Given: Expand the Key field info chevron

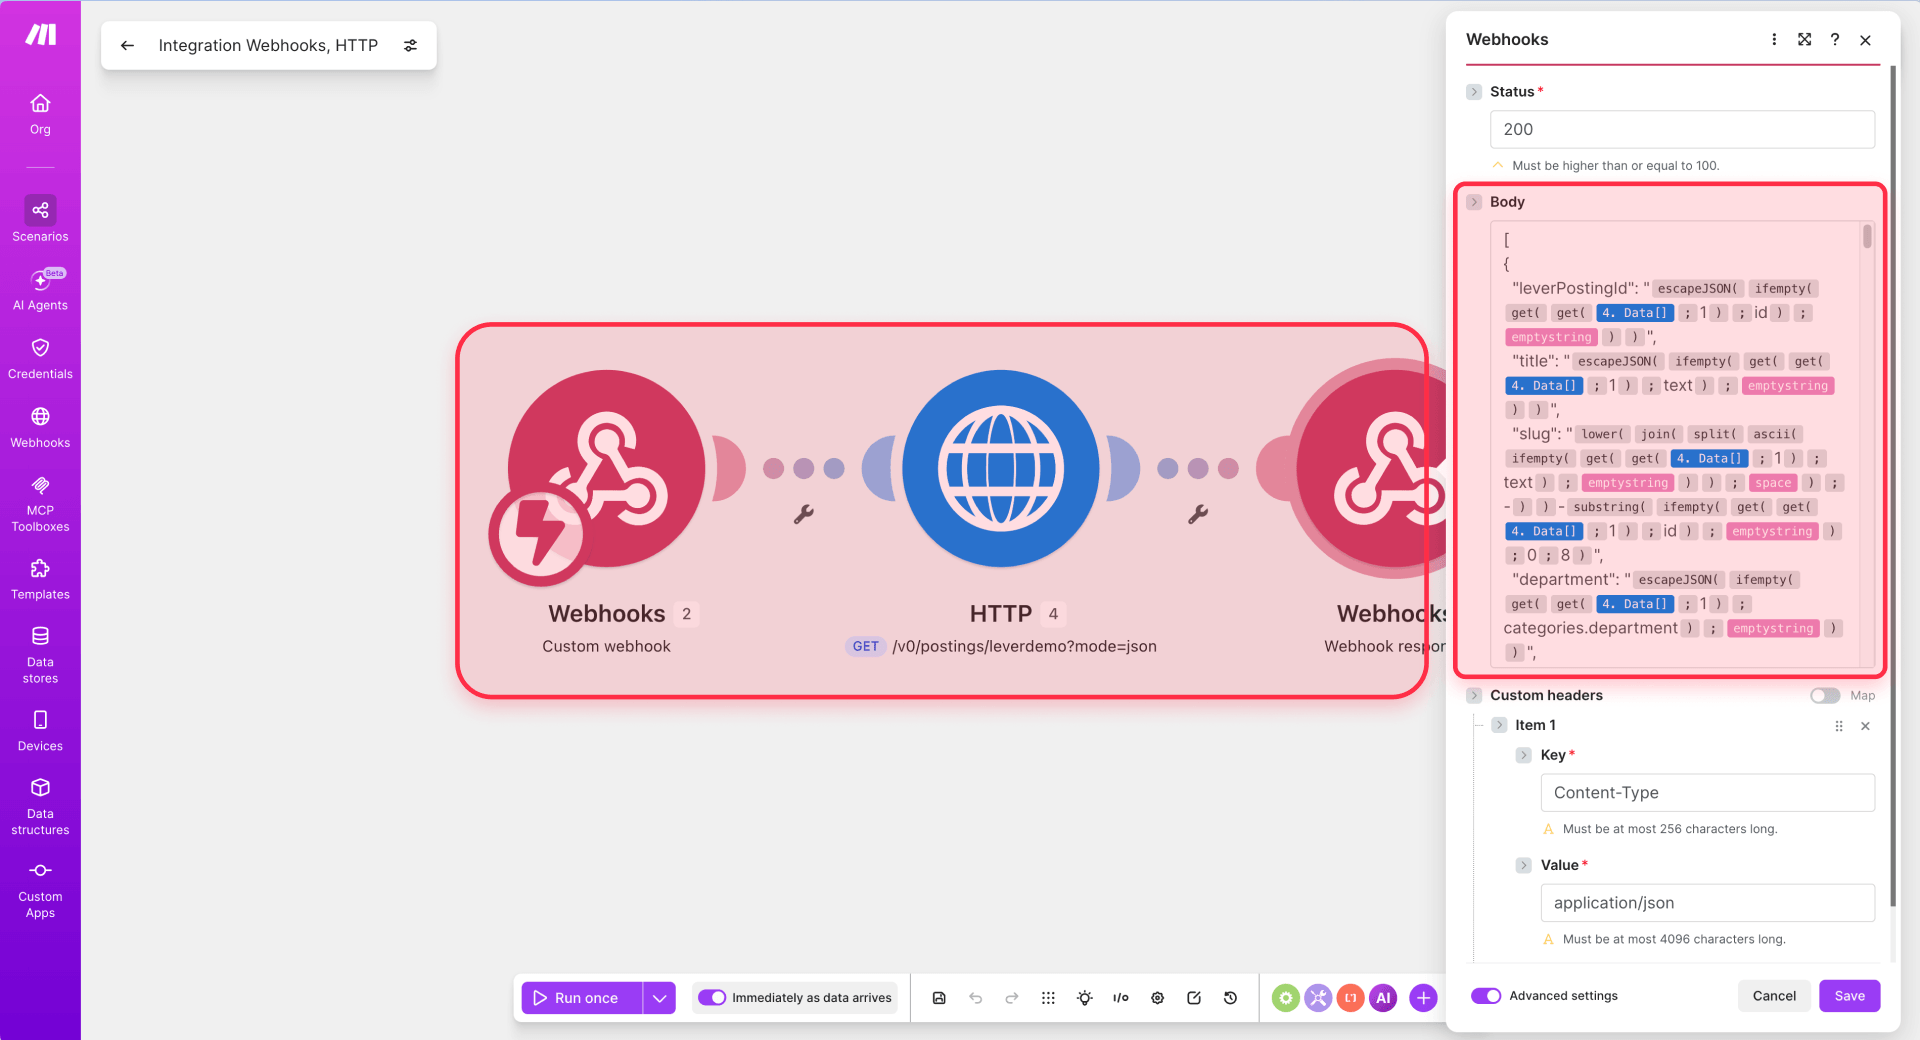Looking at the screenshot, I should [x=1523, y=755].
